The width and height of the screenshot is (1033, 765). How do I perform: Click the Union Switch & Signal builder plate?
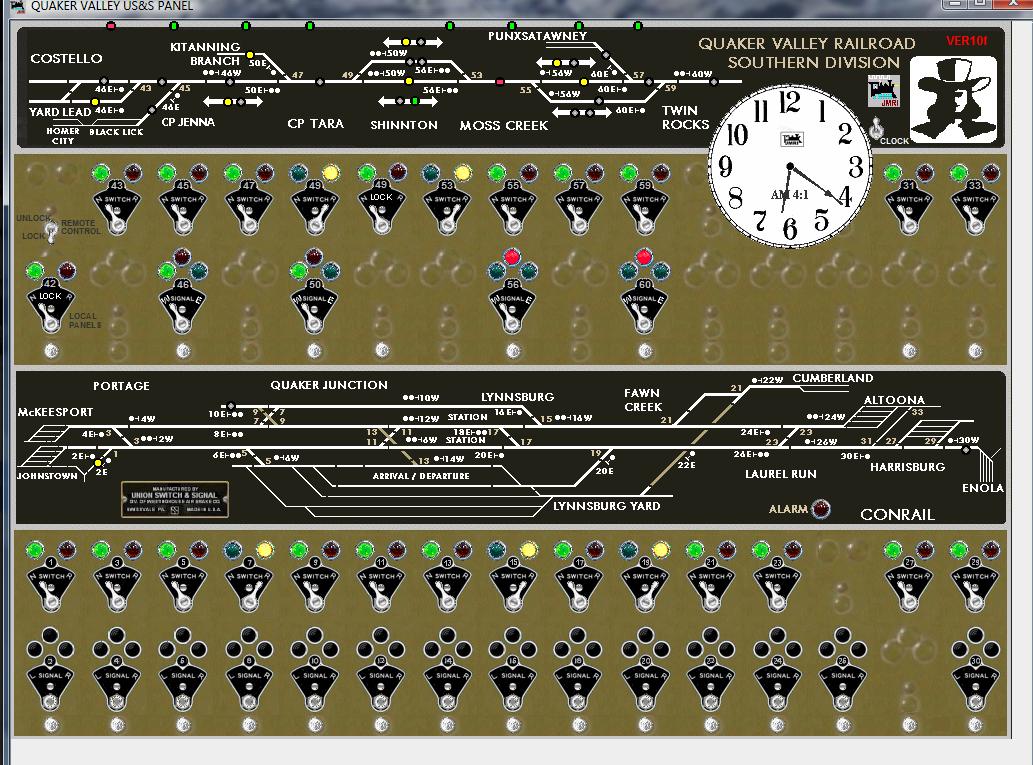coord(175,499)
